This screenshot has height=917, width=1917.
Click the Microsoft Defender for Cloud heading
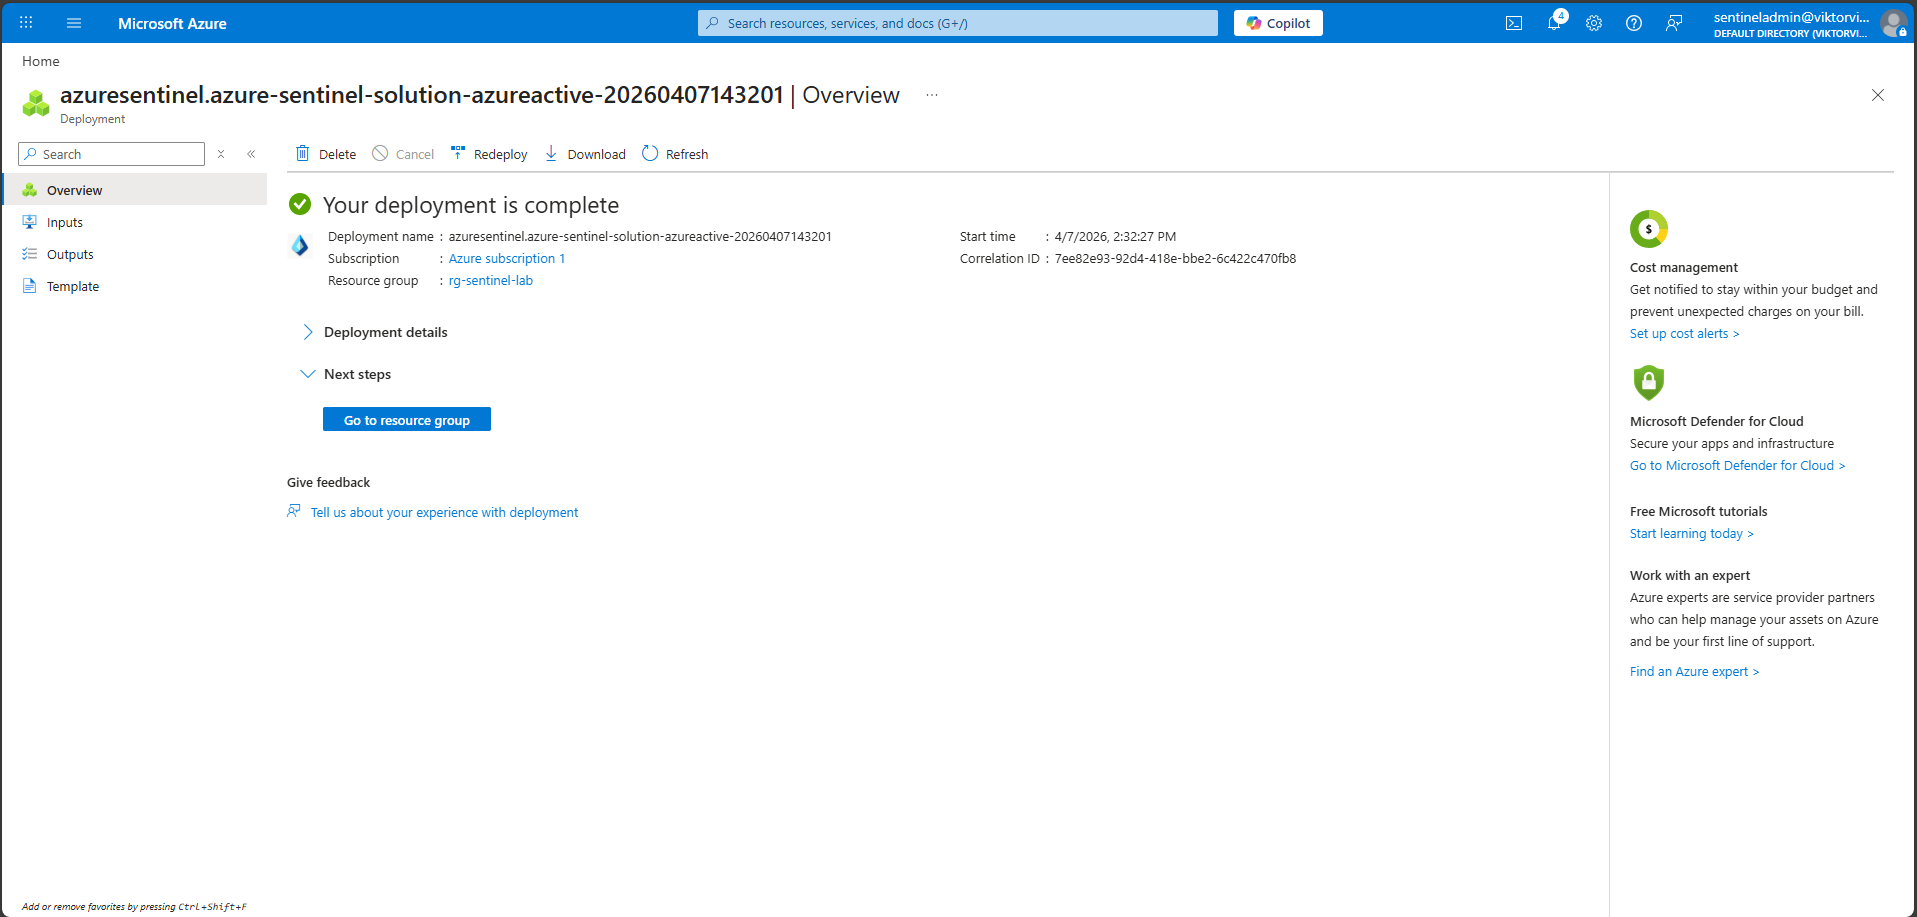pos(1717,421)
